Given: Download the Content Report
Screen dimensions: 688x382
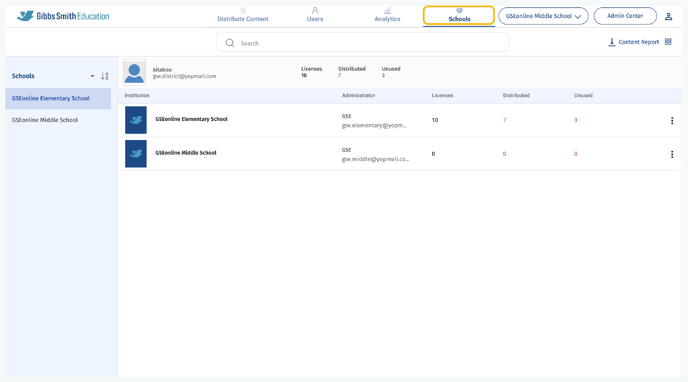Looking at the screenshot, I should click(x=634, y=42).
